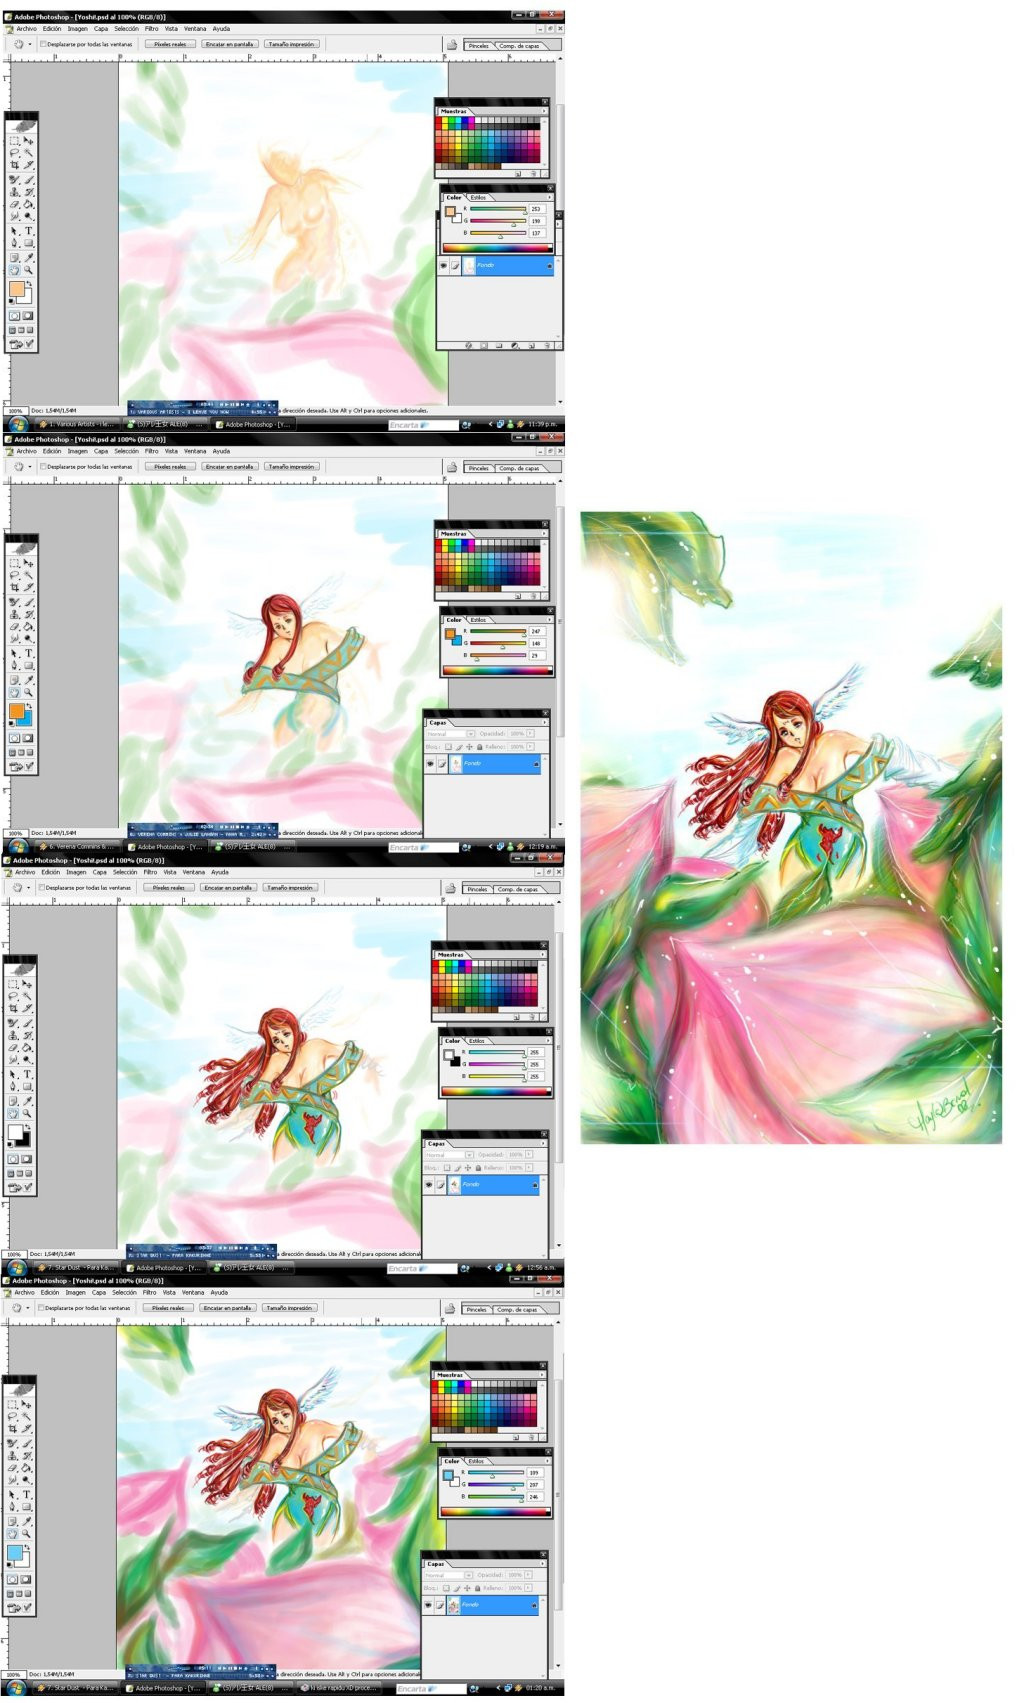This screenshot has height=1703, width=1024.
Task: Open Capas panel menu arrow, 12:19 a.m. screenshot
Action: (x=544, y=722)
